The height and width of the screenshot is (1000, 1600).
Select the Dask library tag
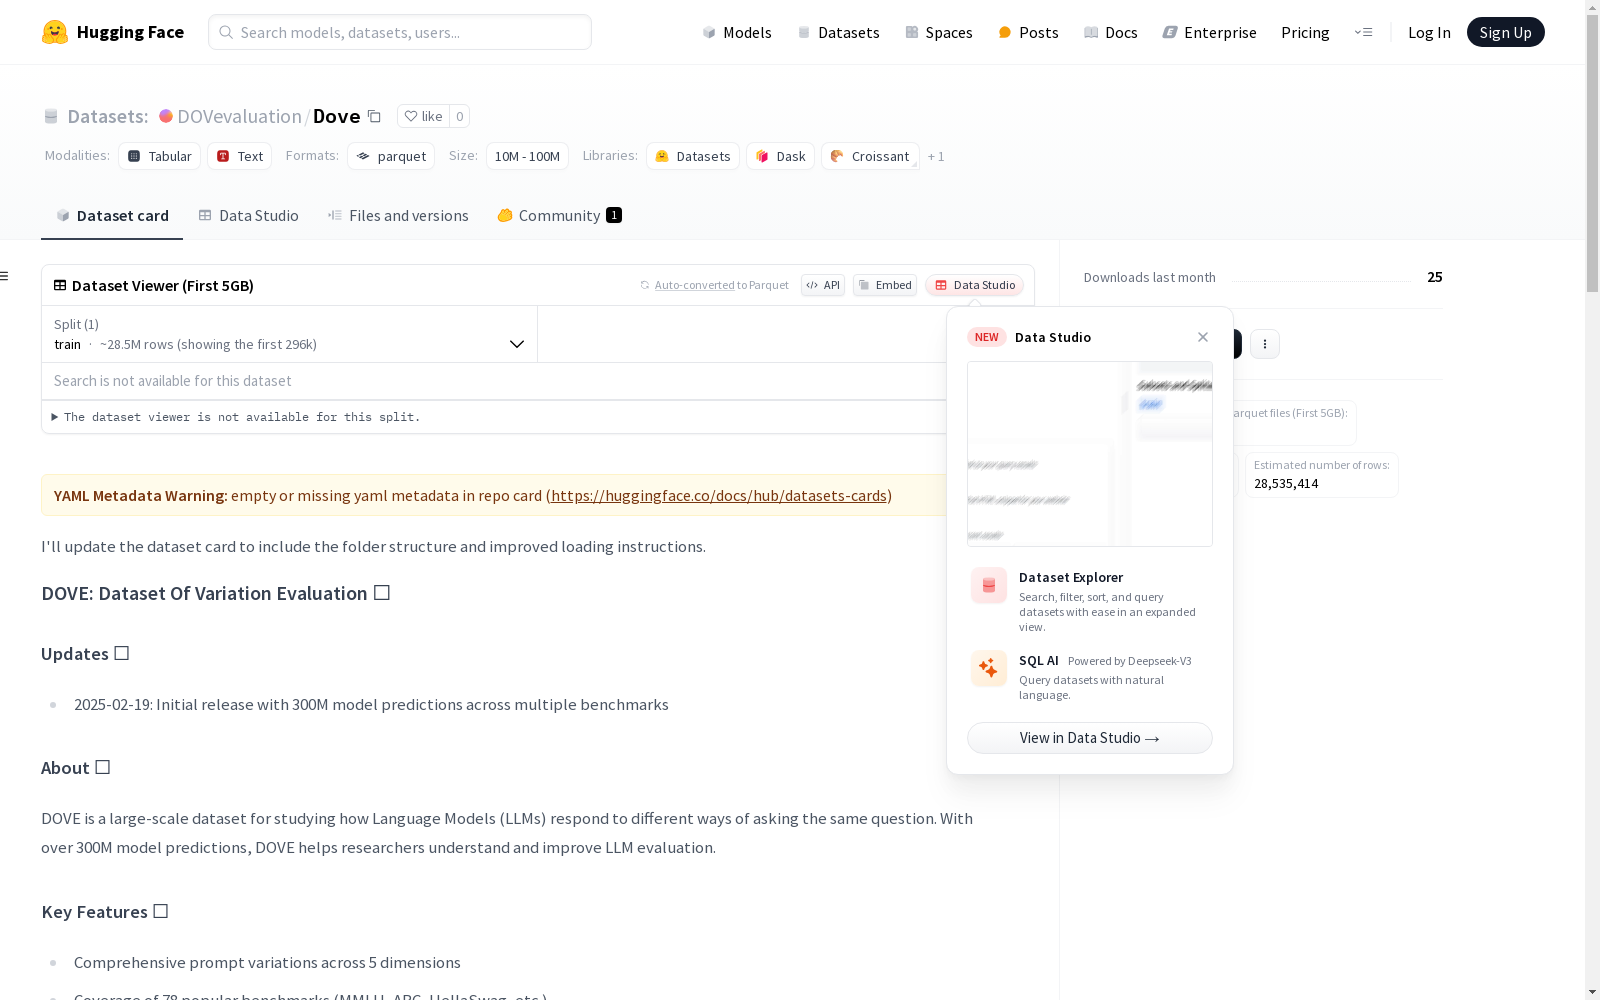click(780, 156)
